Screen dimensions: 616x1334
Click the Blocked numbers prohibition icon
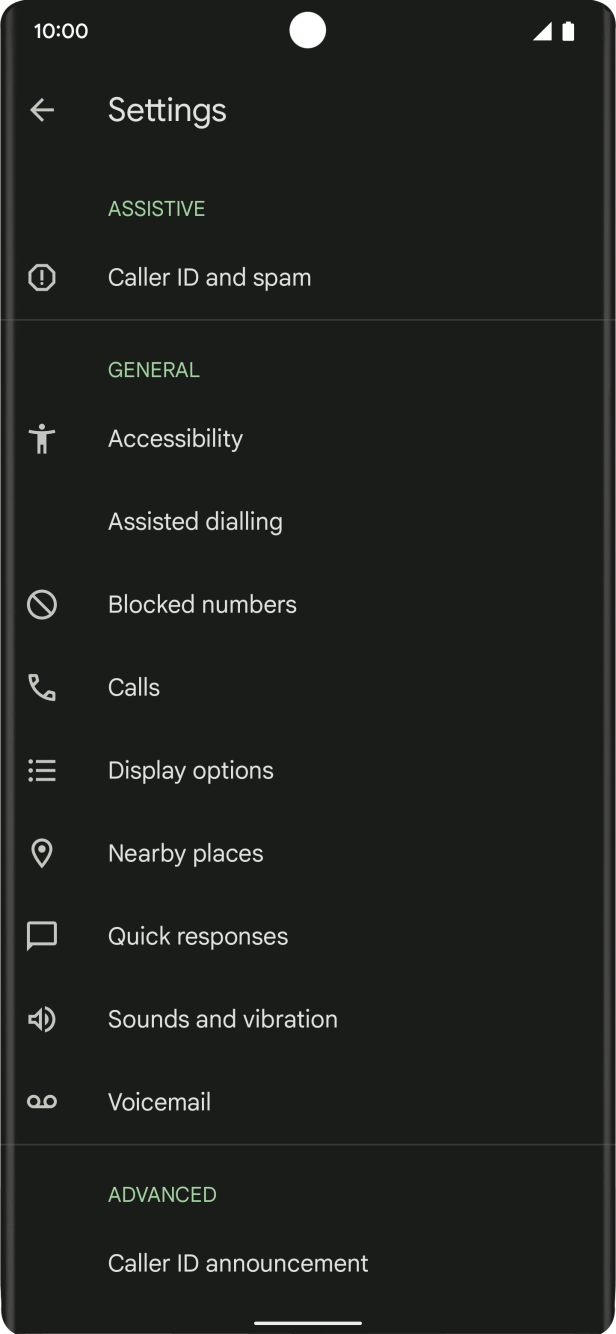(41, 604)
